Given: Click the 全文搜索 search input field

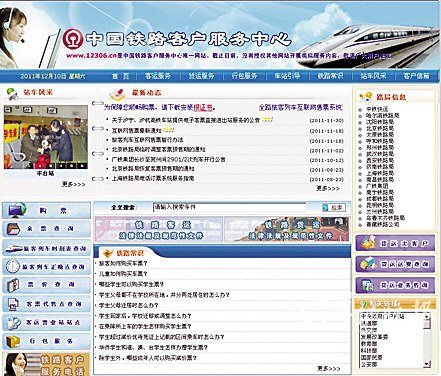Looking at the screenshot, I should (x=229, y=207).
